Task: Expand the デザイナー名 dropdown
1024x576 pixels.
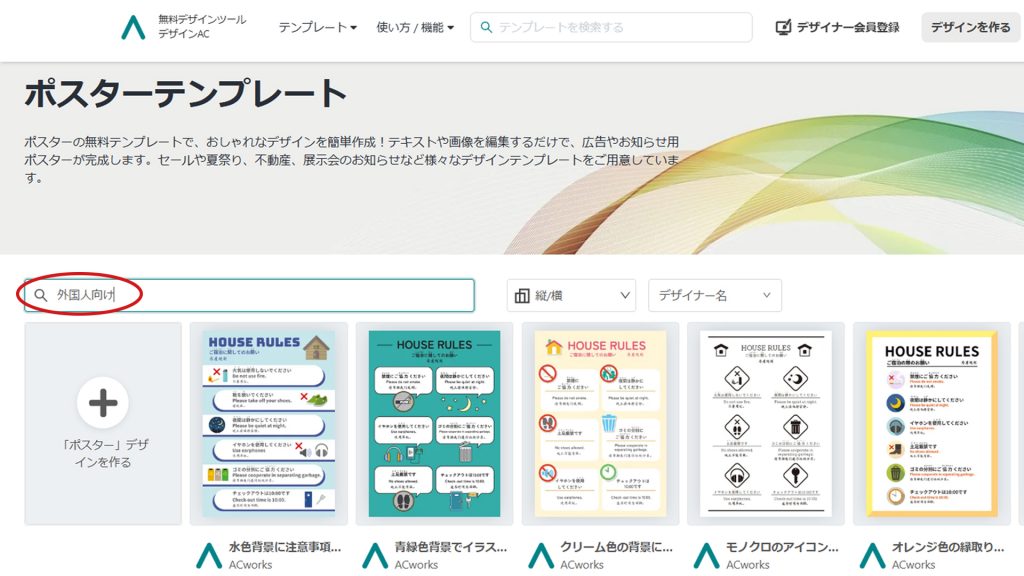Action: point(714,295)
